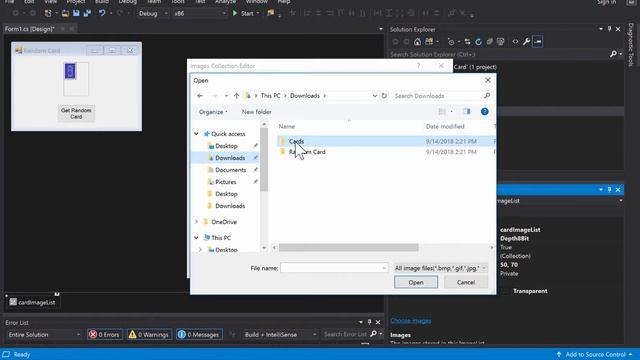Click Downloads in address breadcrumb
This screenshot has height=360, width=640.
click(x=305, y=96)
